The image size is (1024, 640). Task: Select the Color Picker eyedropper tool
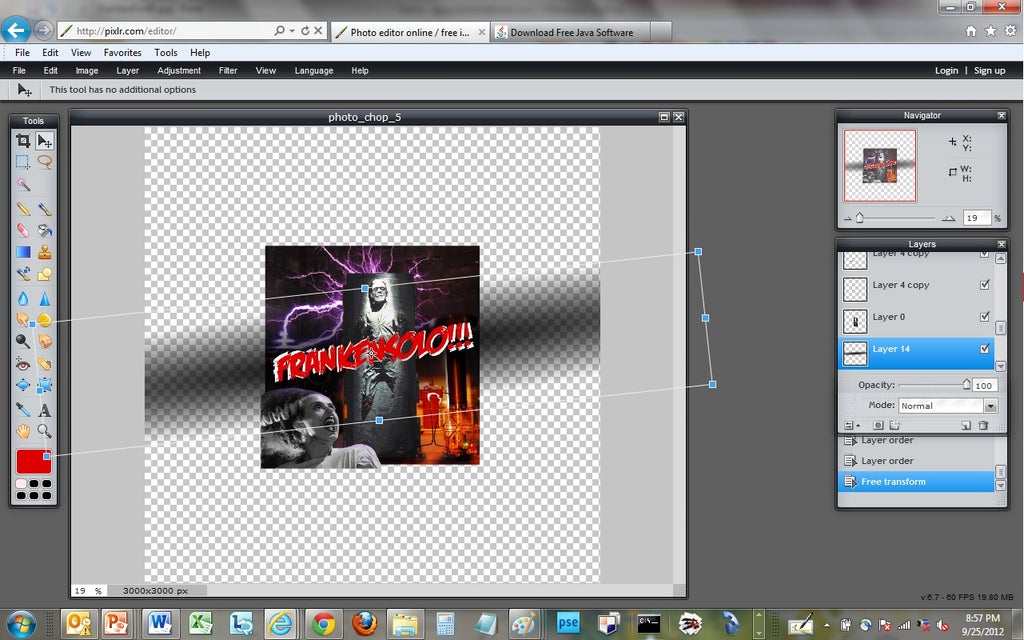pyautogui.click(x=23, y=409)
